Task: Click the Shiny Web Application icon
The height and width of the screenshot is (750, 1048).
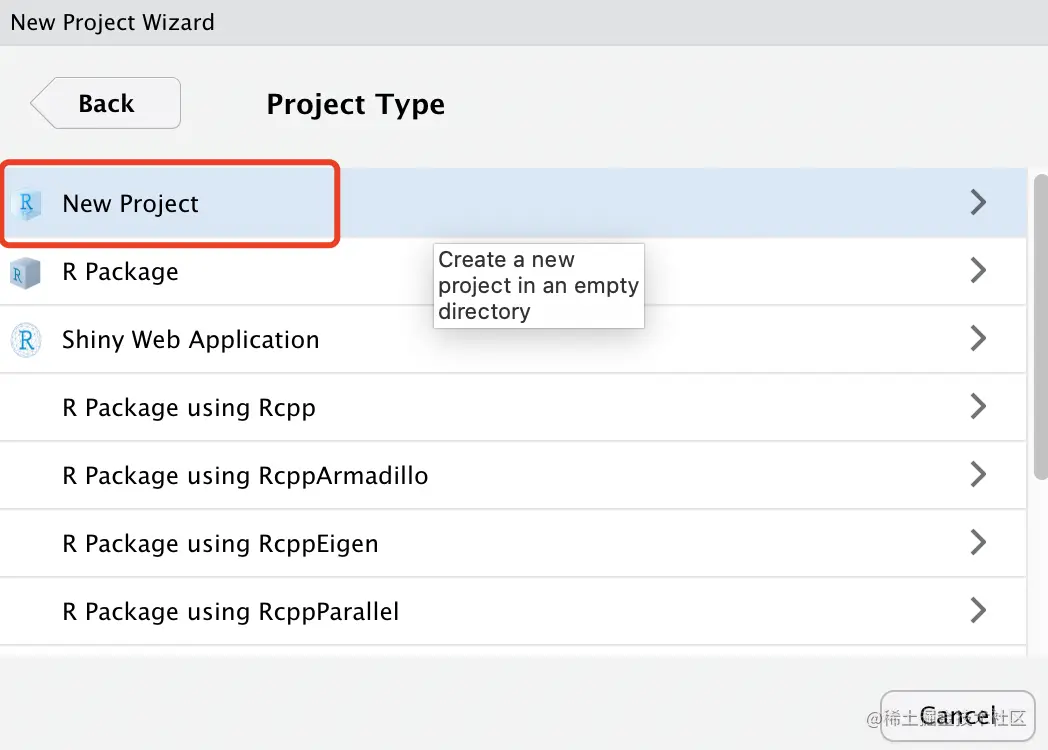Action: pos(26,340)
